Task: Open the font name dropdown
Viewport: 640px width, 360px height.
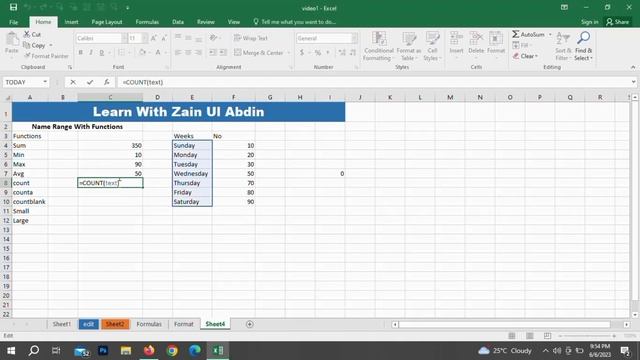Action: click(124, 38)
